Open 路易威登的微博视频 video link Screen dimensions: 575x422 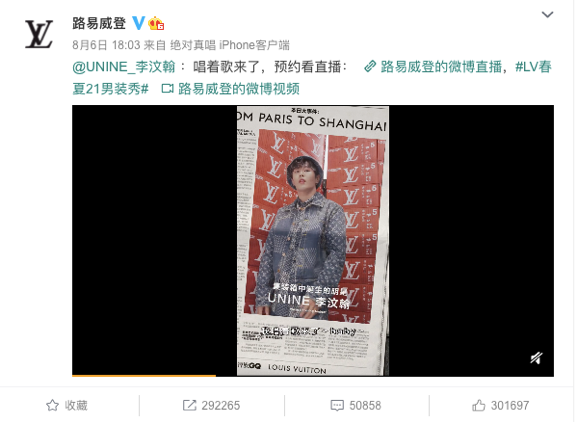tap(239, 89)
